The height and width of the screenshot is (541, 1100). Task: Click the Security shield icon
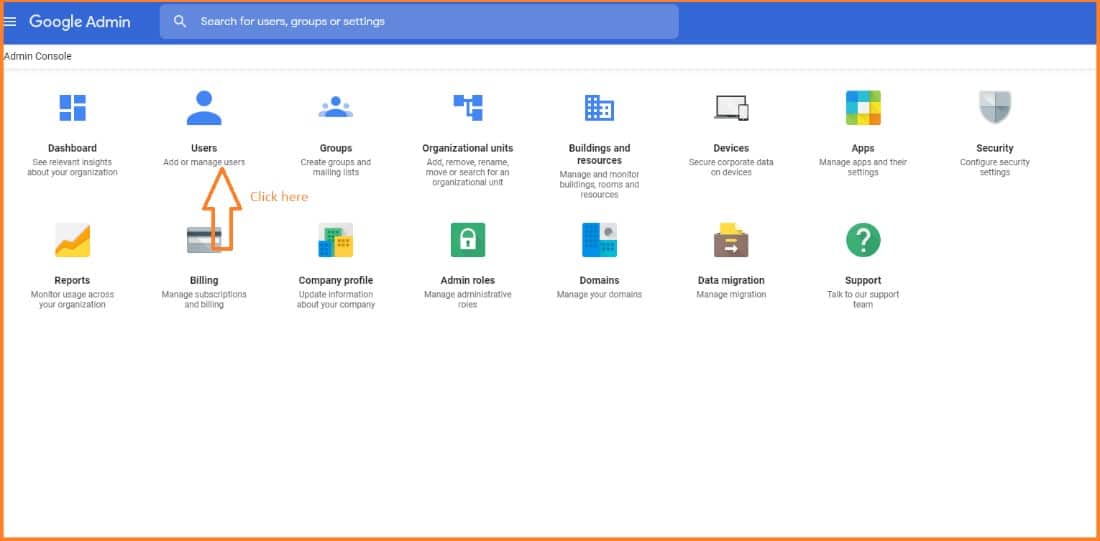pyautogui.click(x=994, y=107)
